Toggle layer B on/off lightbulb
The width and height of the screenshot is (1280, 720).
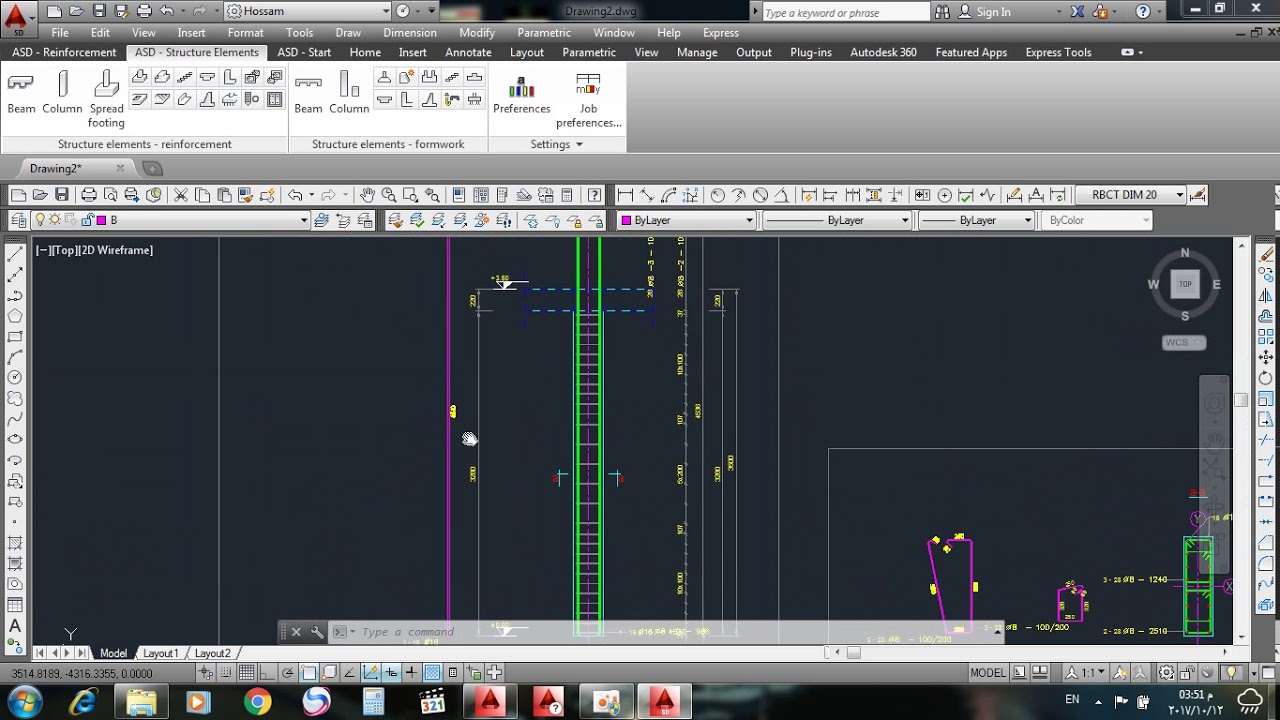[41, 220]
